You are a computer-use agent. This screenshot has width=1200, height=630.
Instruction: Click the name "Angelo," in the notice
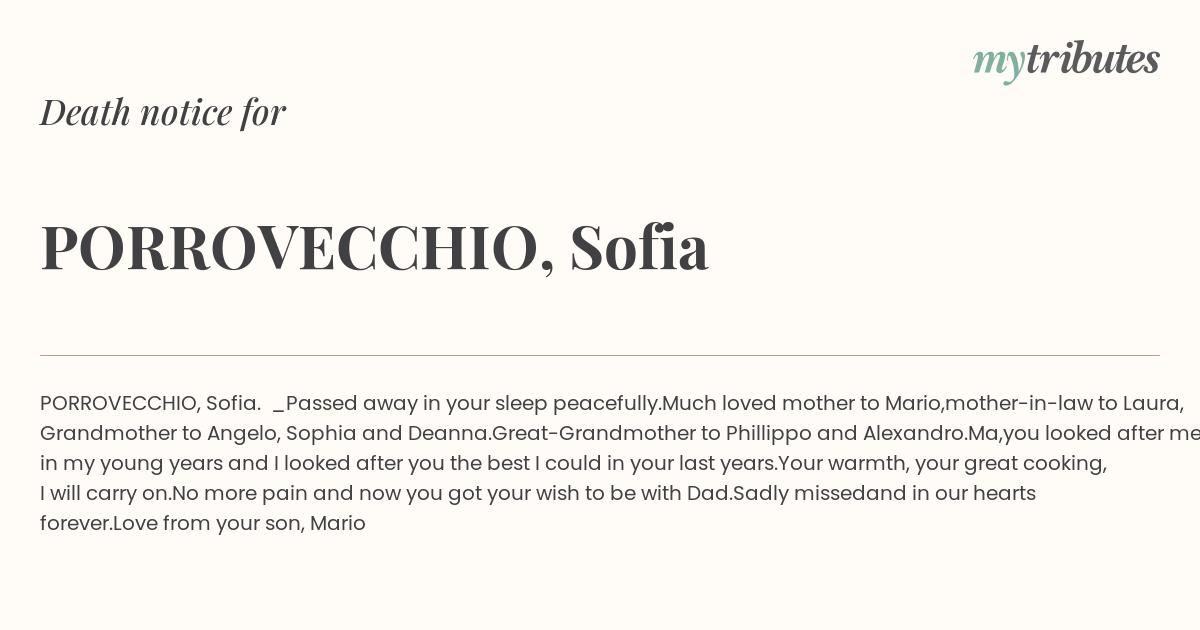243,434
